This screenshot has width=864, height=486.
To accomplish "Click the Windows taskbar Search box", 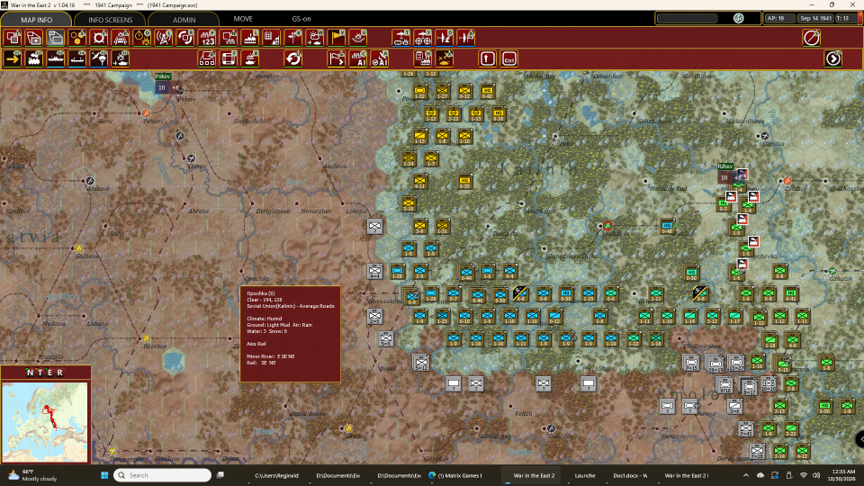I will pos(163,475).
